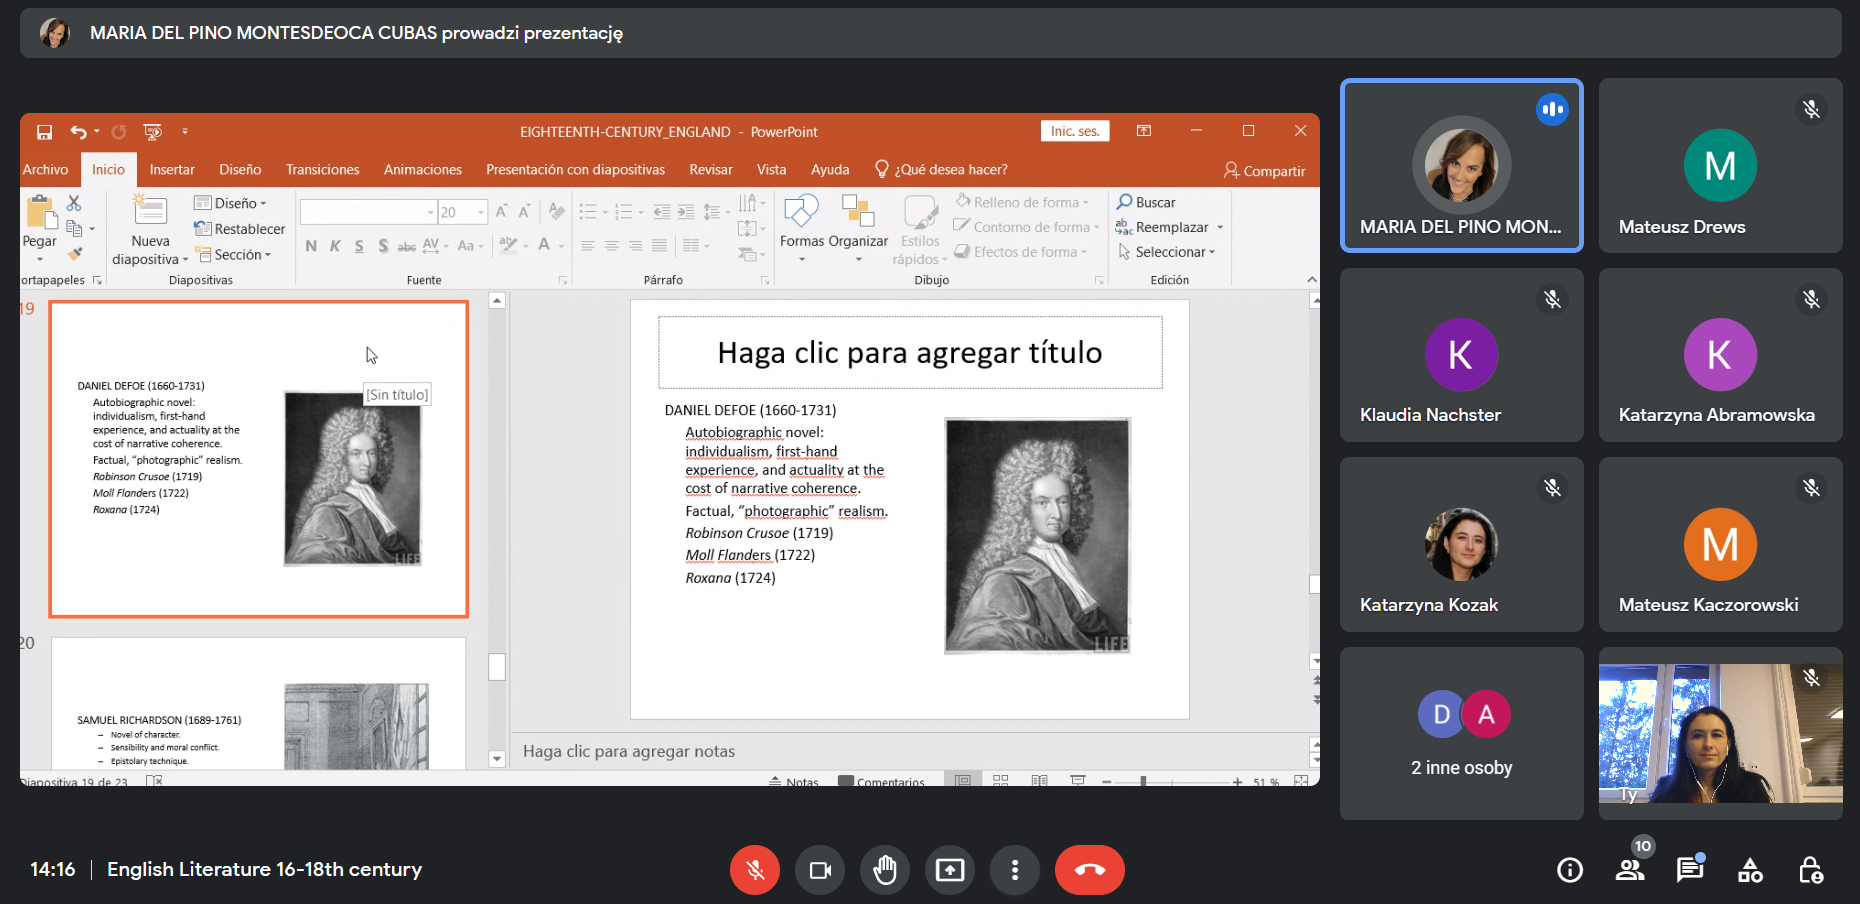Click the Nueva diapositiva slide icon
Viewport: 1860px width, 904px height.
(150, 210)
